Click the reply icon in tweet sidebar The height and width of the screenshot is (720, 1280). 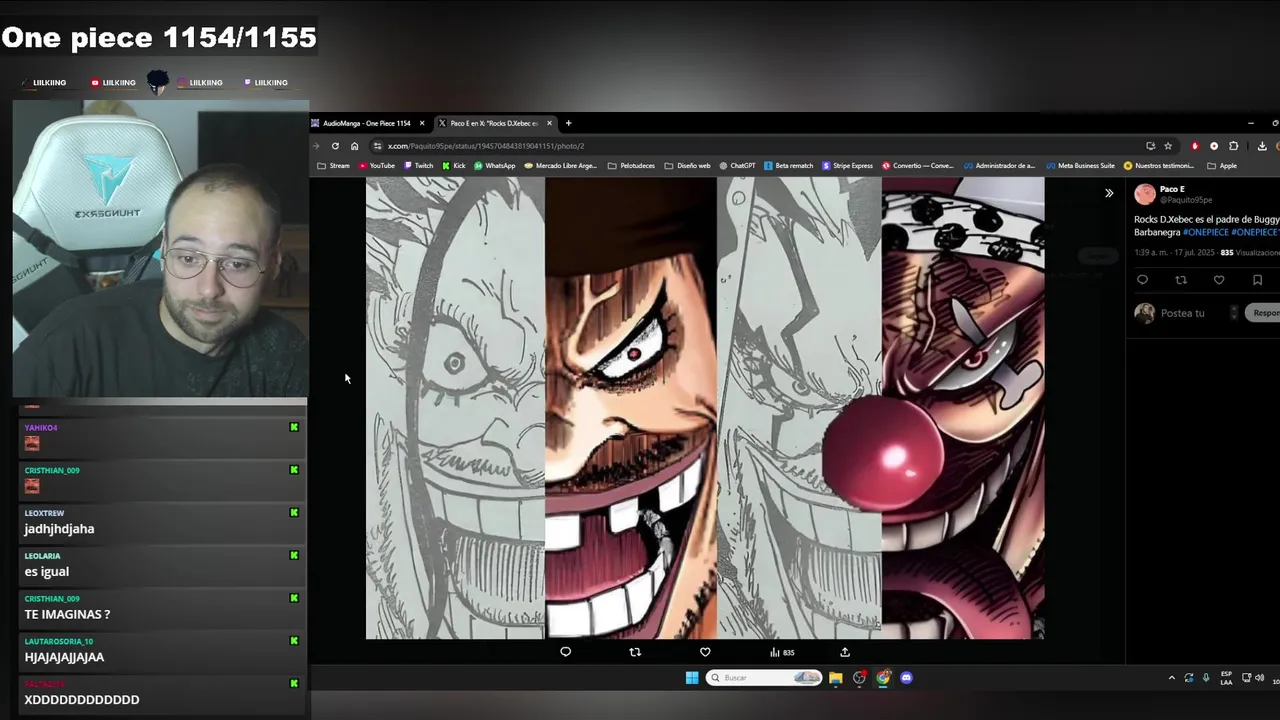click(1143, 280)
